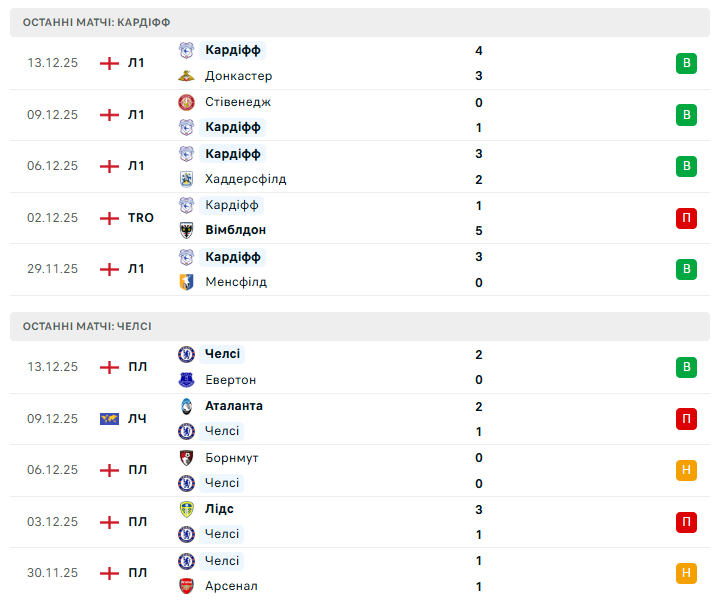The height and width of the screenshot is (604, 717).
Task: Click the Leeds club crest icon
Action: [186, 509]
